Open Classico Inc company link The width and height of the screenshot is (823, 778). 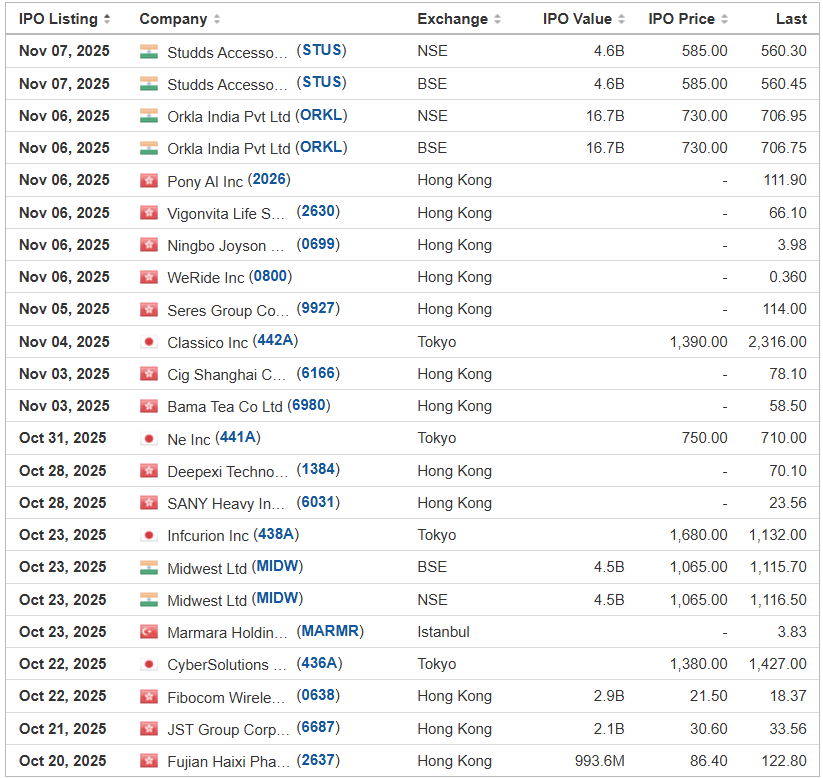[x=207, y=343]
